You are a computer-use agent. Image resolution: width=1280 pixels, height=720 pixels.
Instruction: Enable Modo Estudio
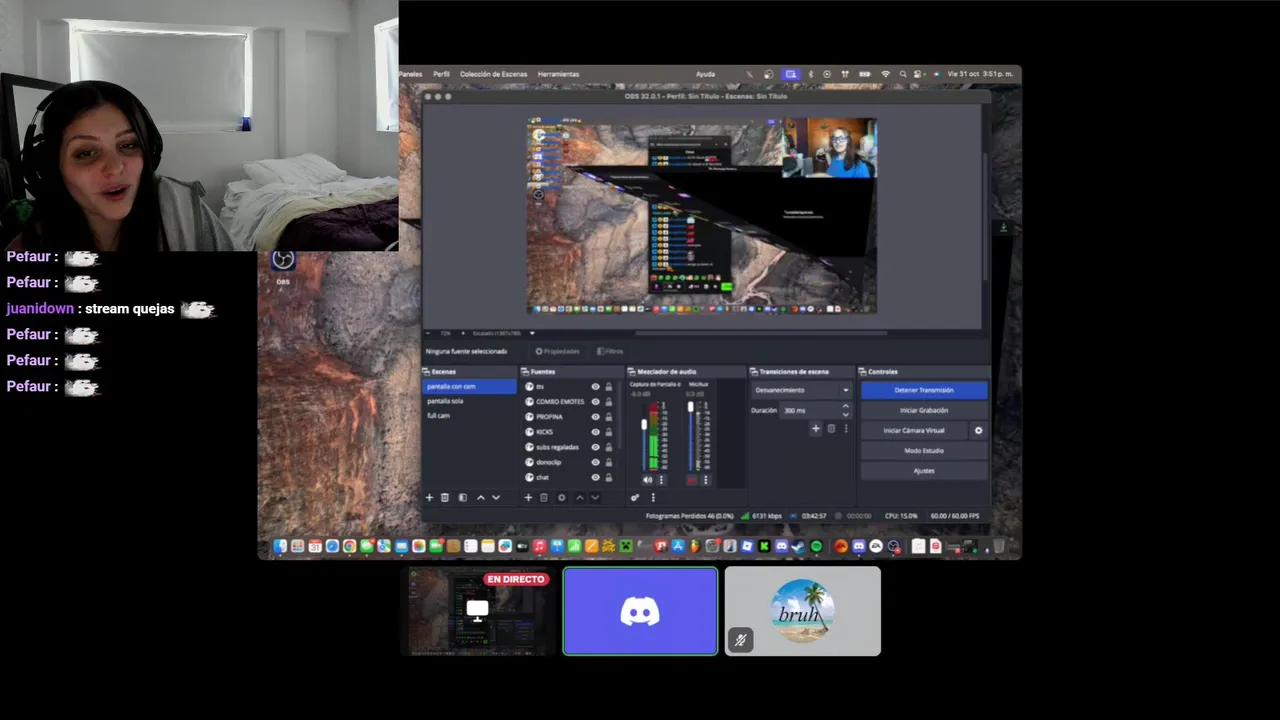(x=924, y=450)
